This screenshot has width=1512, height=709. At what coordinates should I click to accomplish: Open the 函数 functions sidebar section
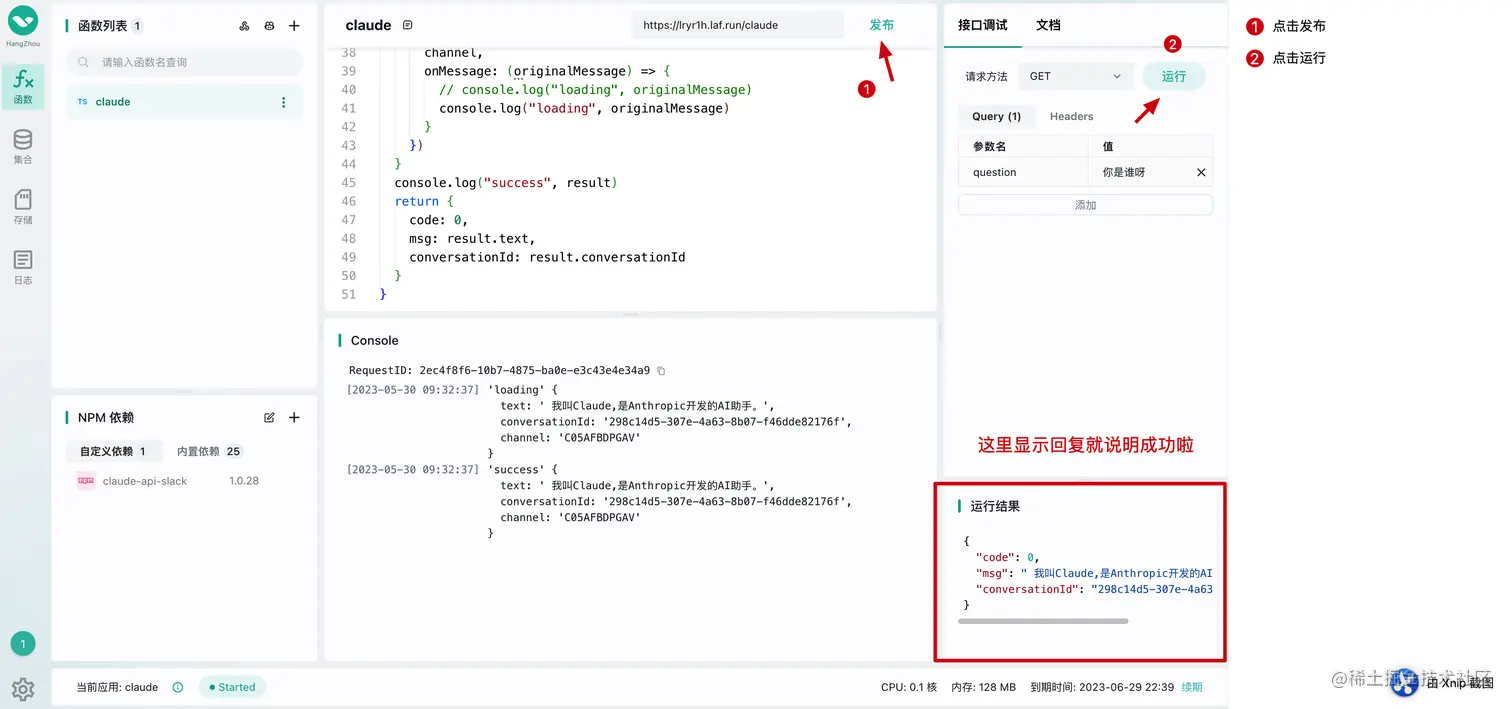(23, 86)
